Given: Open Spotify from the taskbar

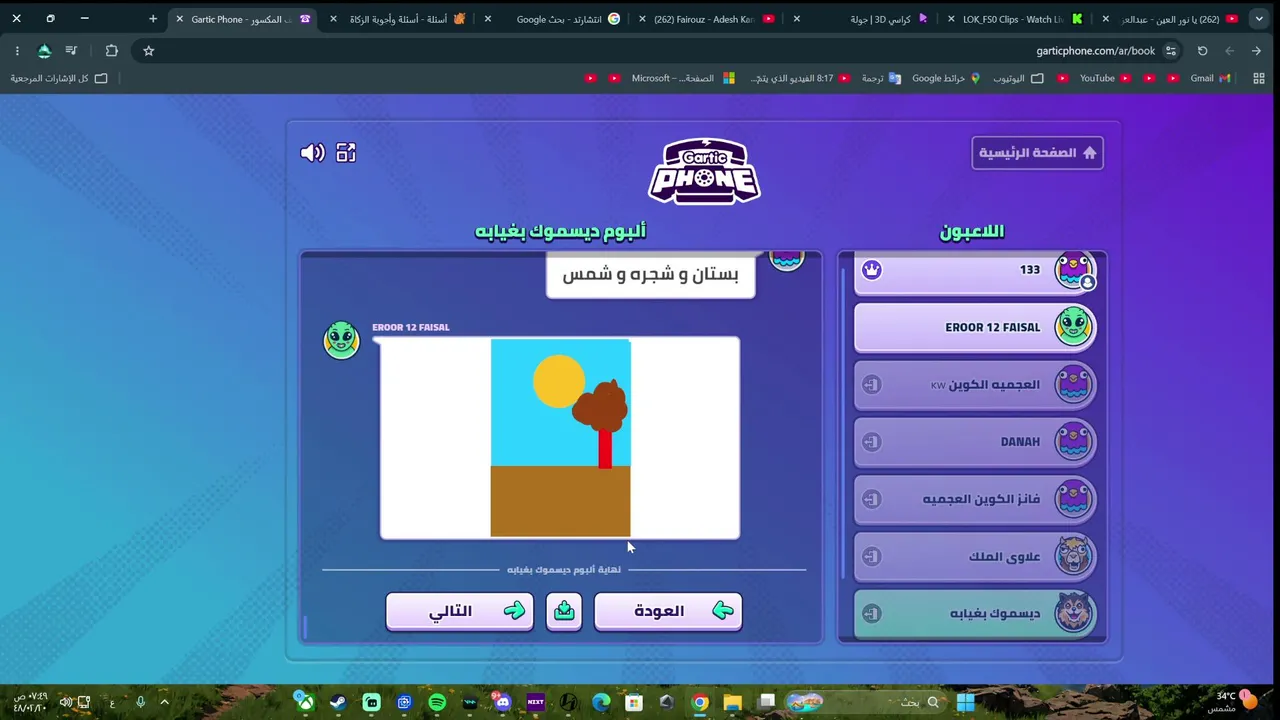Looking at the screenshot, I should 437,702.
